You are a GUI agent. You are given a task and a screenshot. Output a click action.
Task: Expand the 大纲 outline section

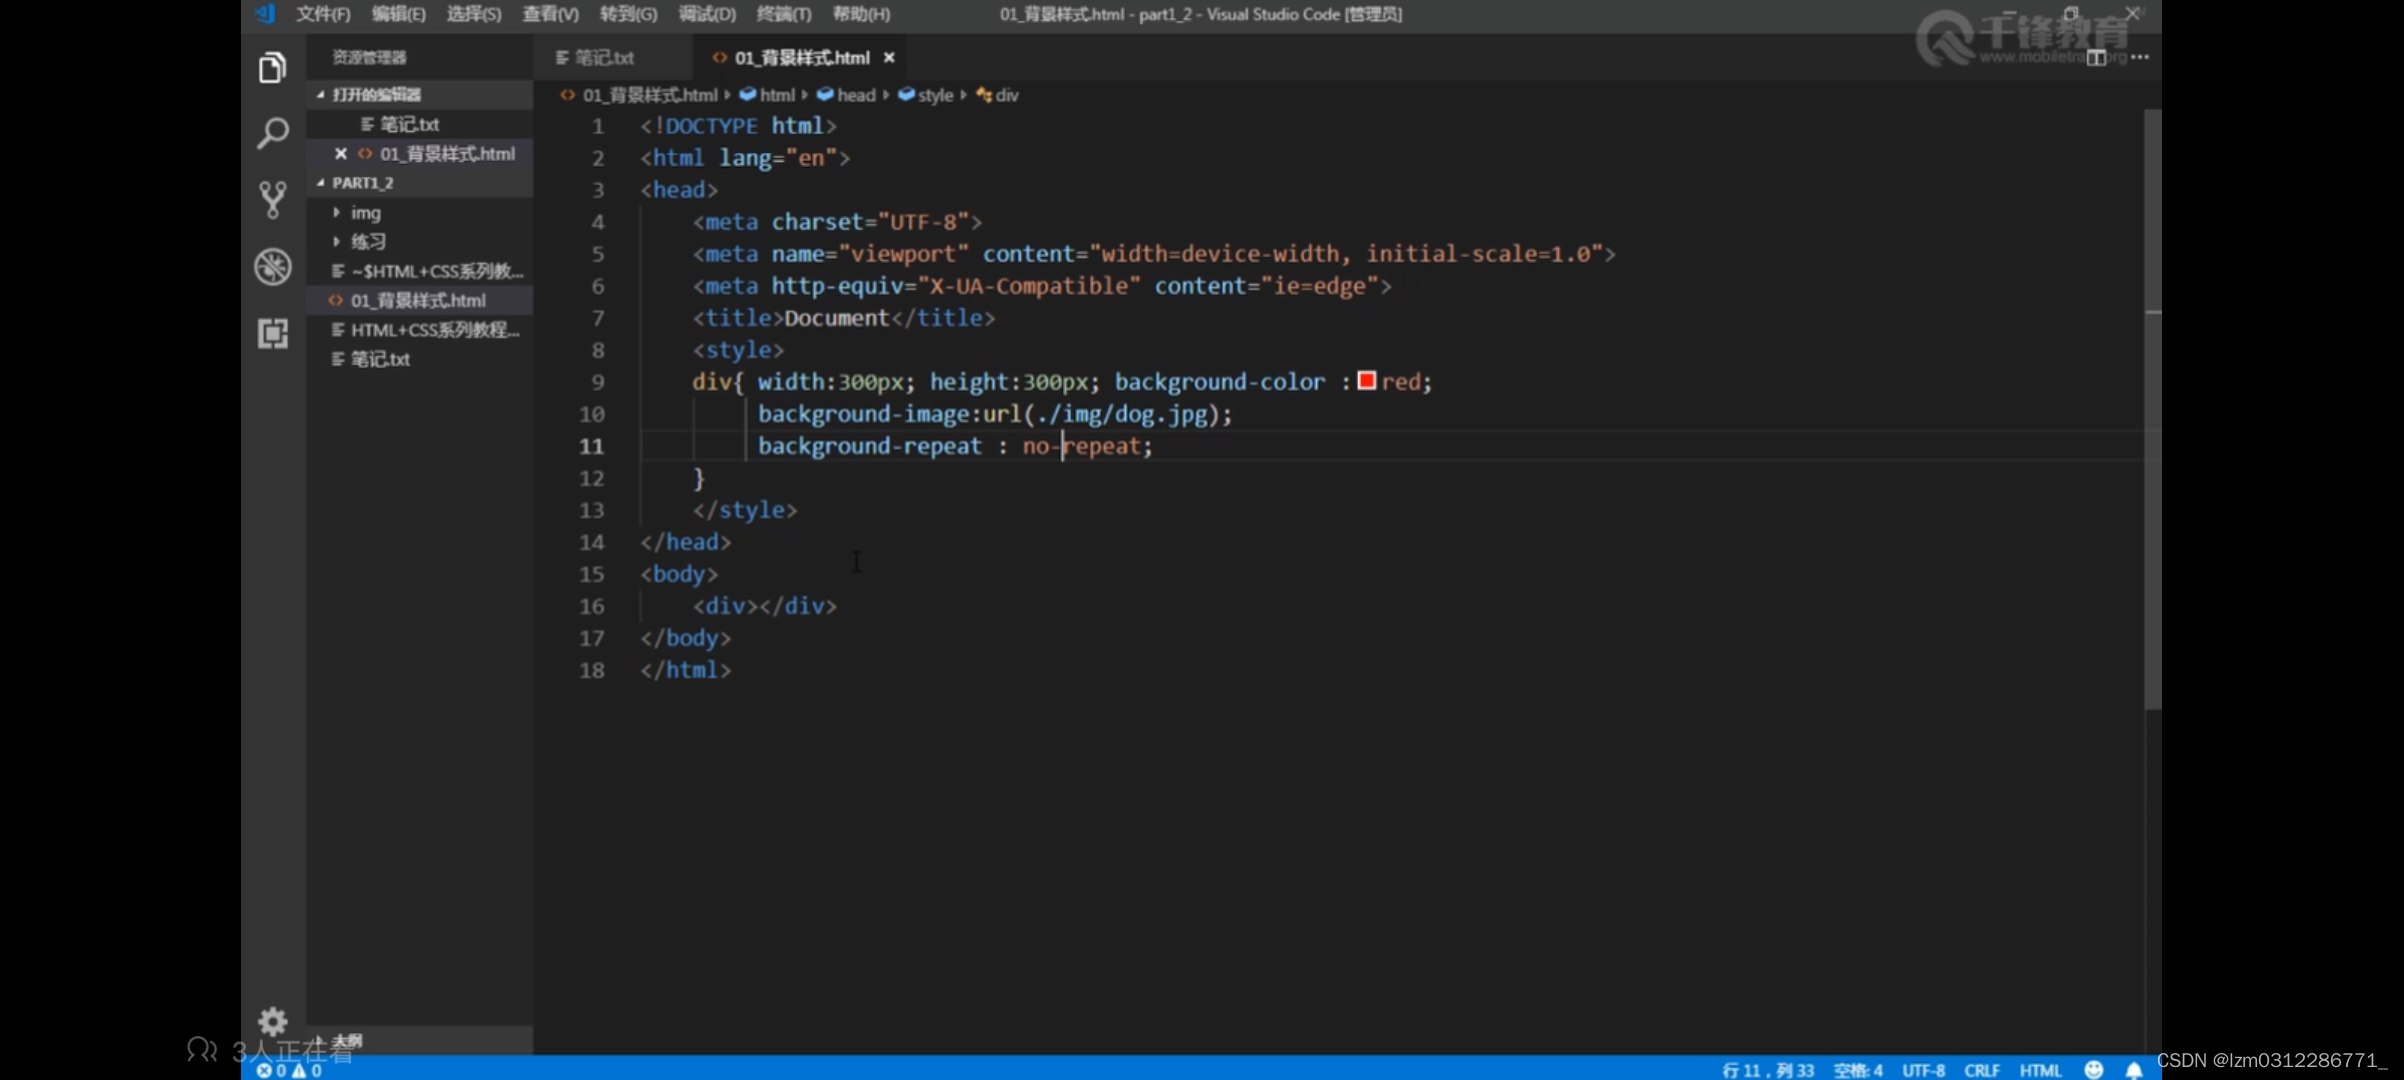(420, 1041)
